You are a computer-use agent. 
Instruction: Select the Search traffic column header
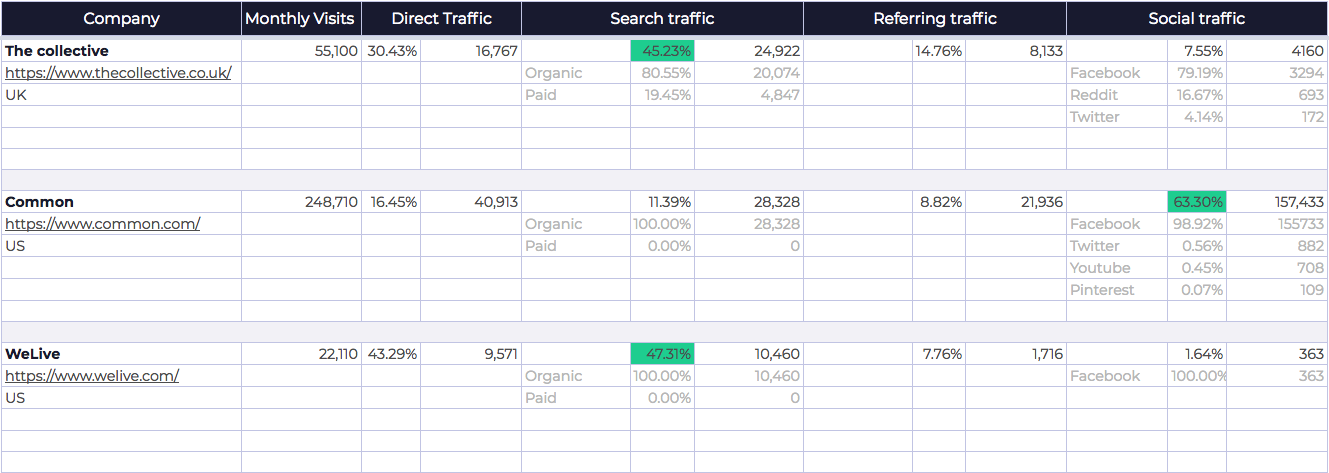point(662,19)
